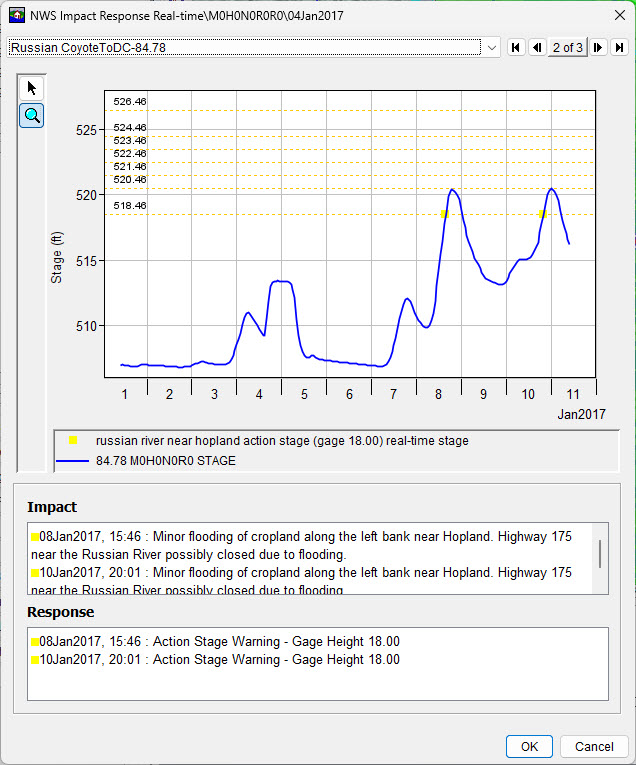Jump to the first location record

[516, 47]
